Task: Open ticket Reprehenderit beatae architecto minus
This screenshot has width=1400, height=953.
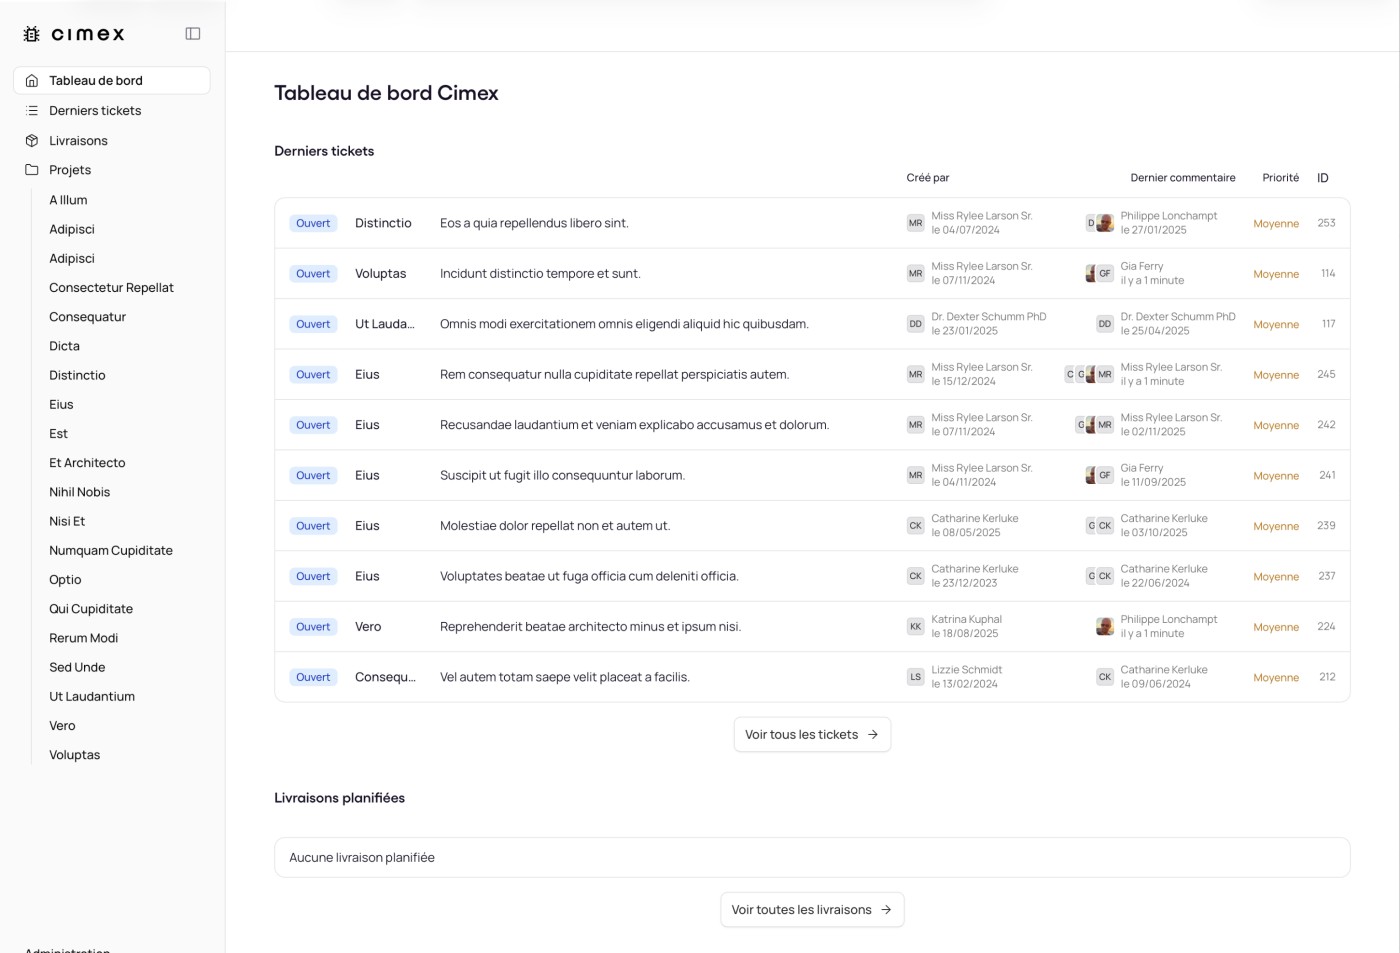Action: click(590, 627)
